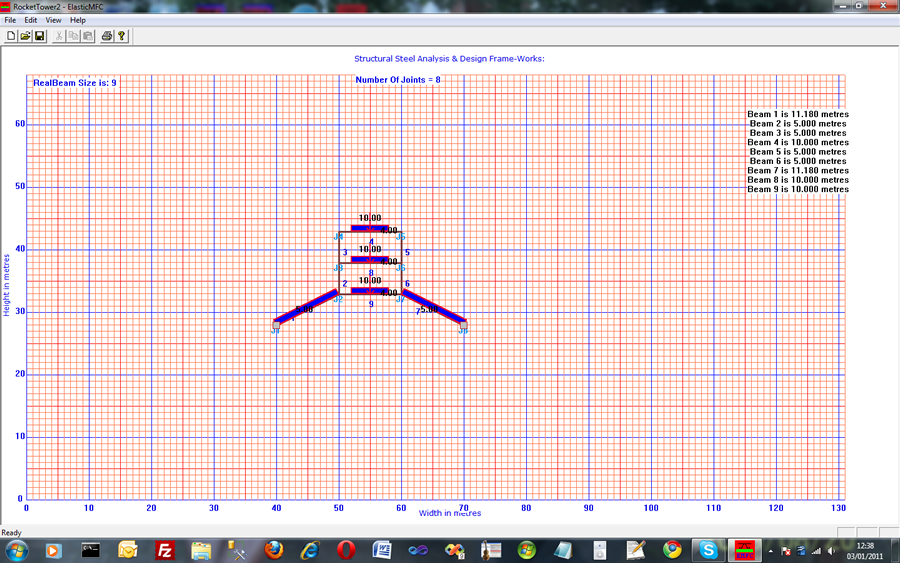
Task: Click the 'Ready' status bar text
Action: [11, 533]
